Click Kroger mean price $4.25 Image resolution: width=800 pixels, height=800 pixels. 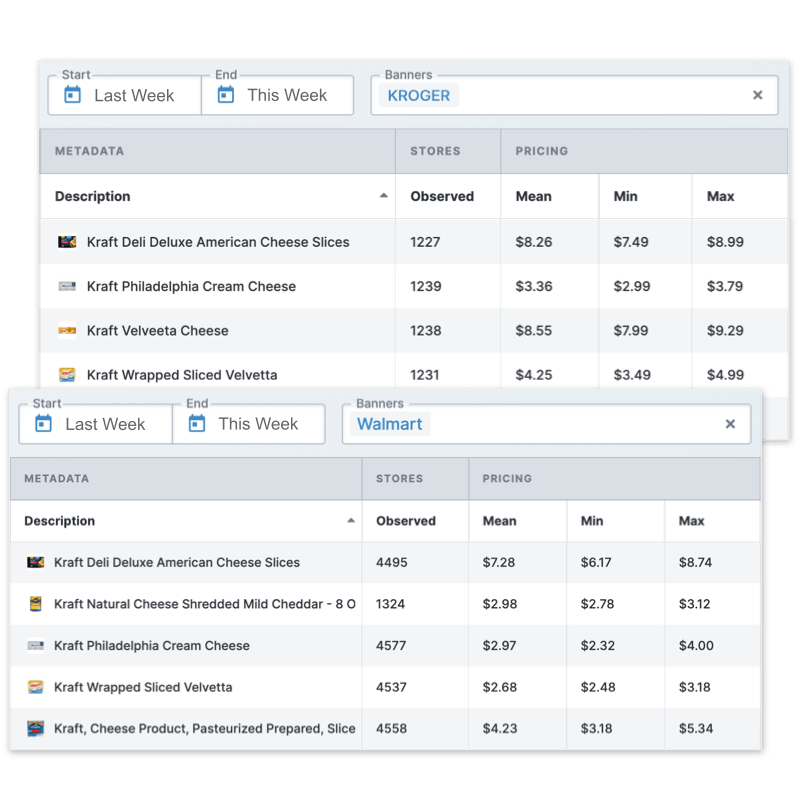pyautogui.click(x=534, y=376)
